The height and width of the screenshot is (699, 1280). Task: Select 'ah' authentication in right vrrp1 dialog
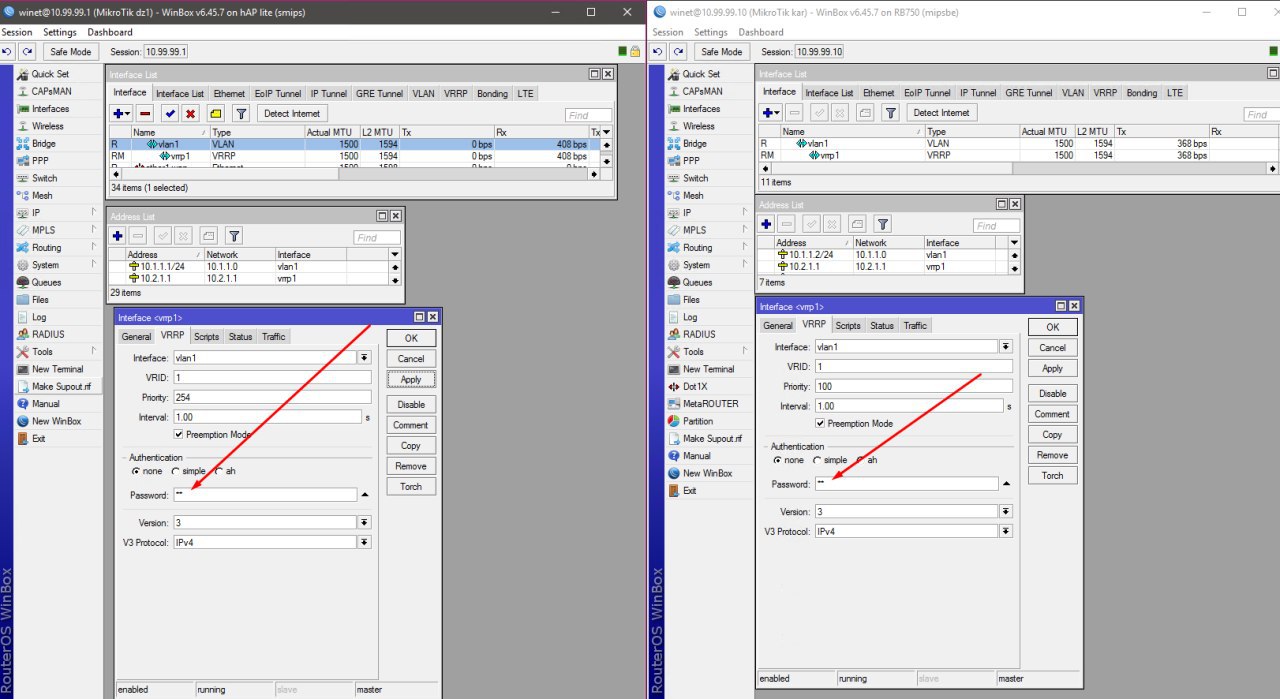[861, 460]
